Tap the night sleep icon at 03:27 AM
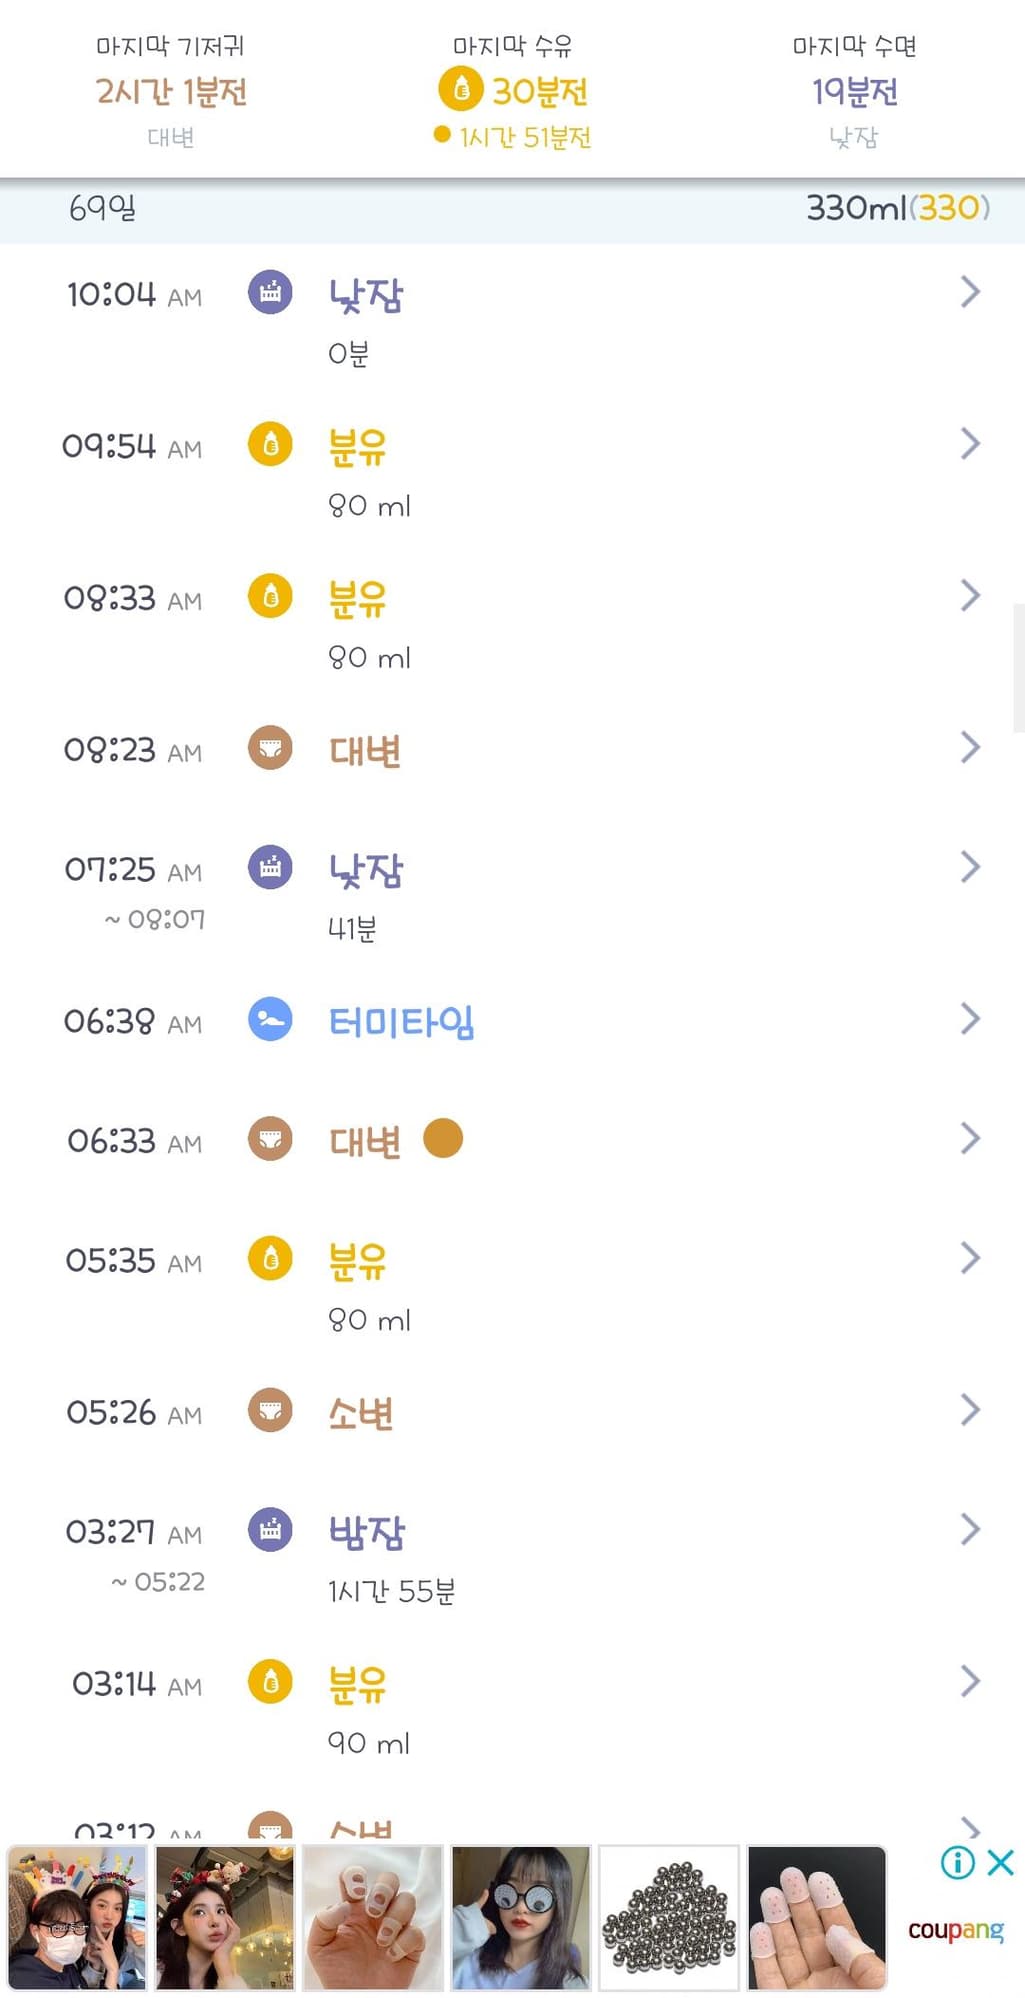The image size is (1025, 1998). [x=270, y=1529]
